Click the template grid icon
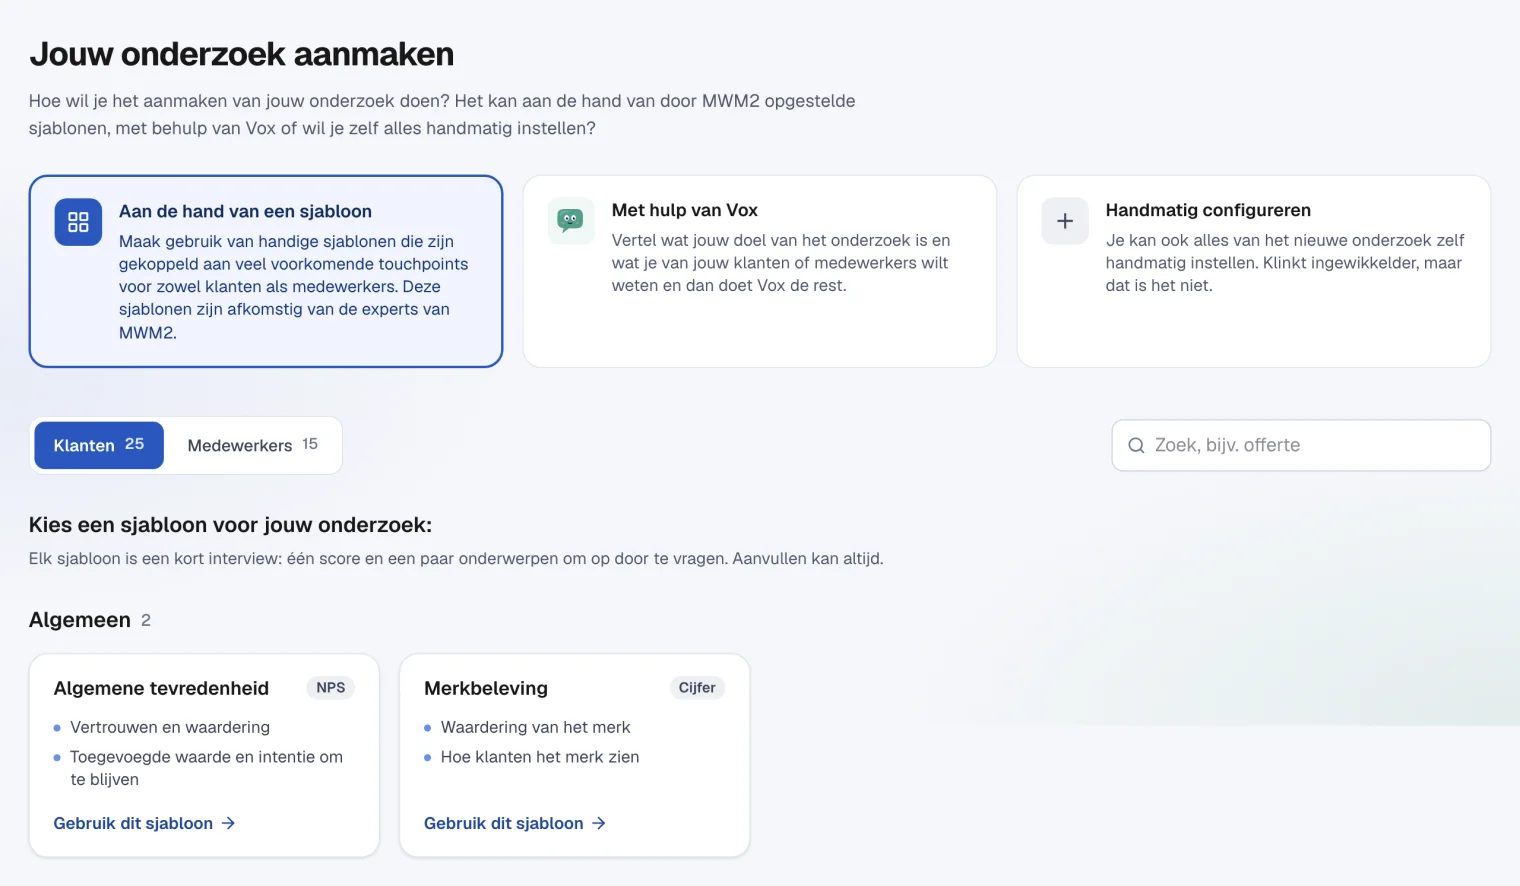 pos(78,222)
